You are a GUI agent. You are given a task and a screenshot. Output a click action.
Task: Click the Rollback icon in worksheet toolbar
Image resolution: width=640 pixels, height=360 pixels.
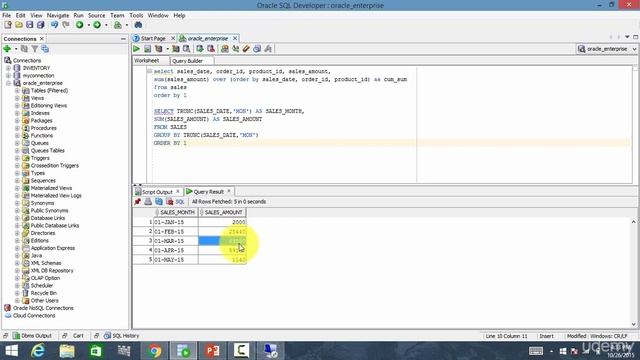pyautogui.click(x=211, y=49)
